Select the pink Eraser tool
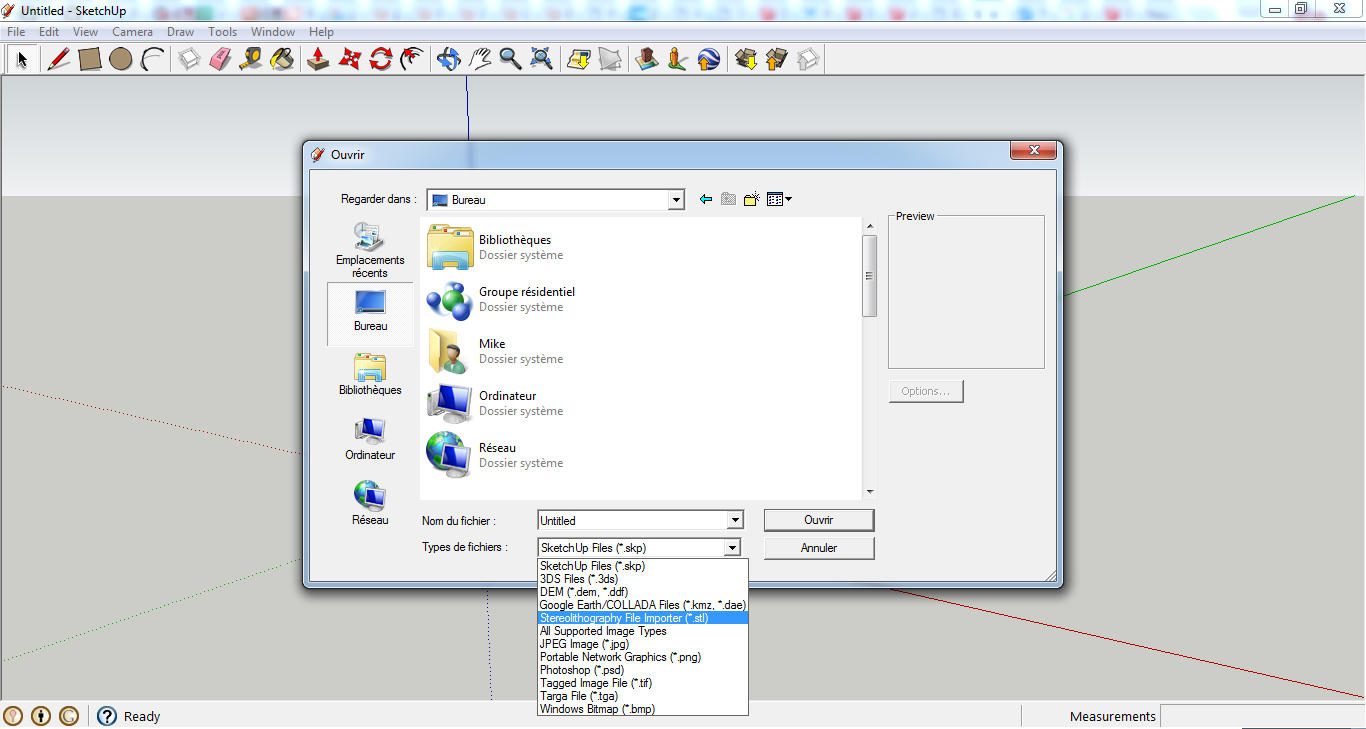Viewport: 1366px width, 729px height. 220,59
